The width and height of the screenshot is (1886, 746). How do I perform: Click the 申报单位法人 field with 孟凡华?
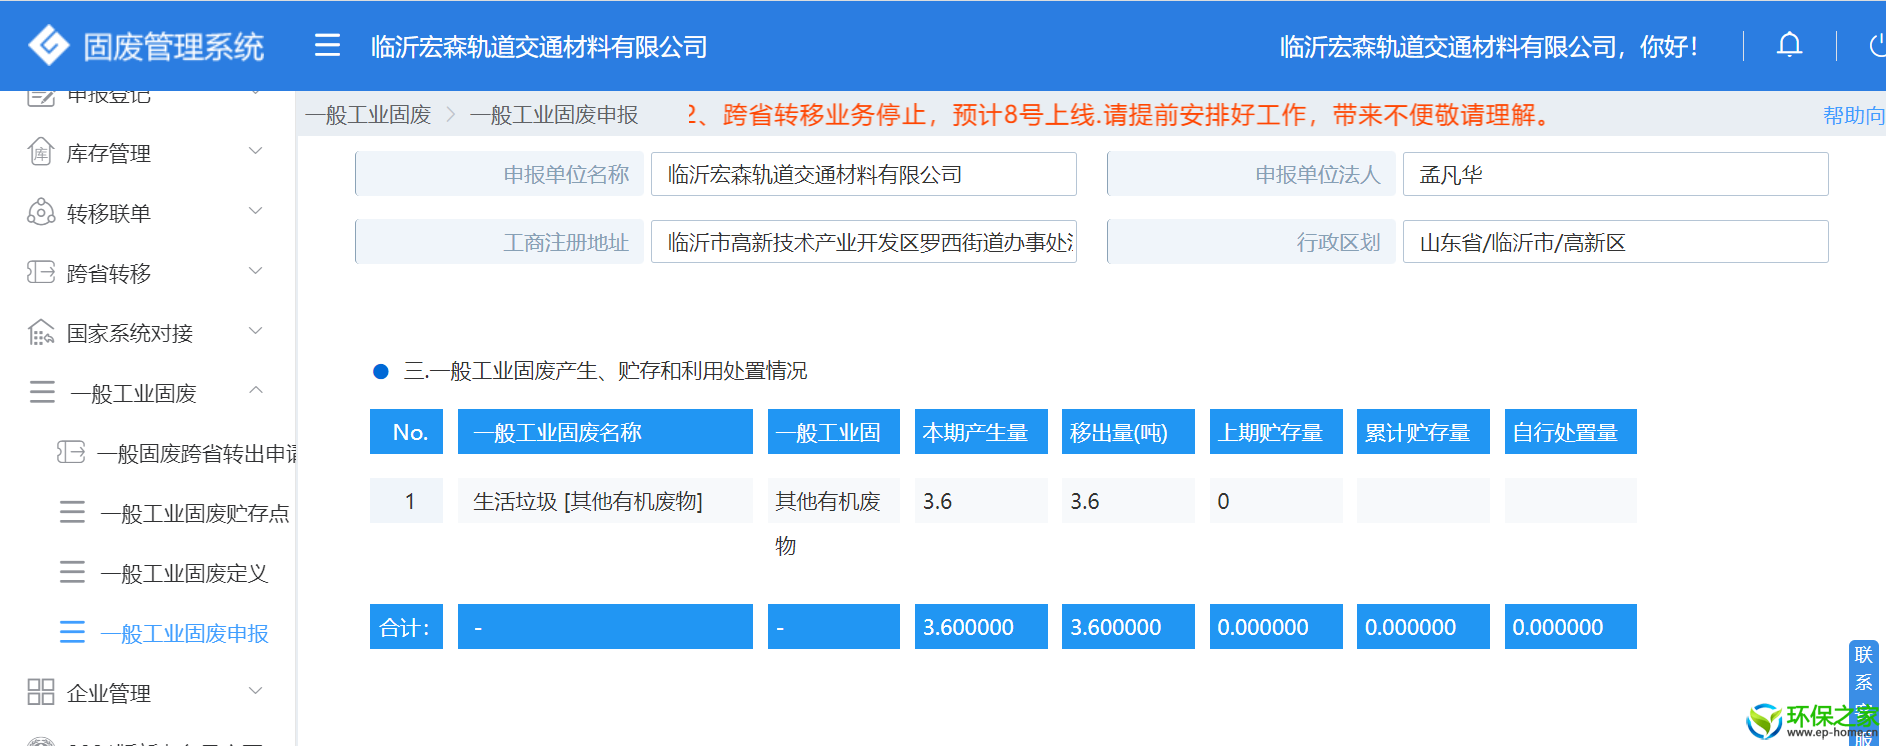pyautogui.click(x=1616, y=174)
